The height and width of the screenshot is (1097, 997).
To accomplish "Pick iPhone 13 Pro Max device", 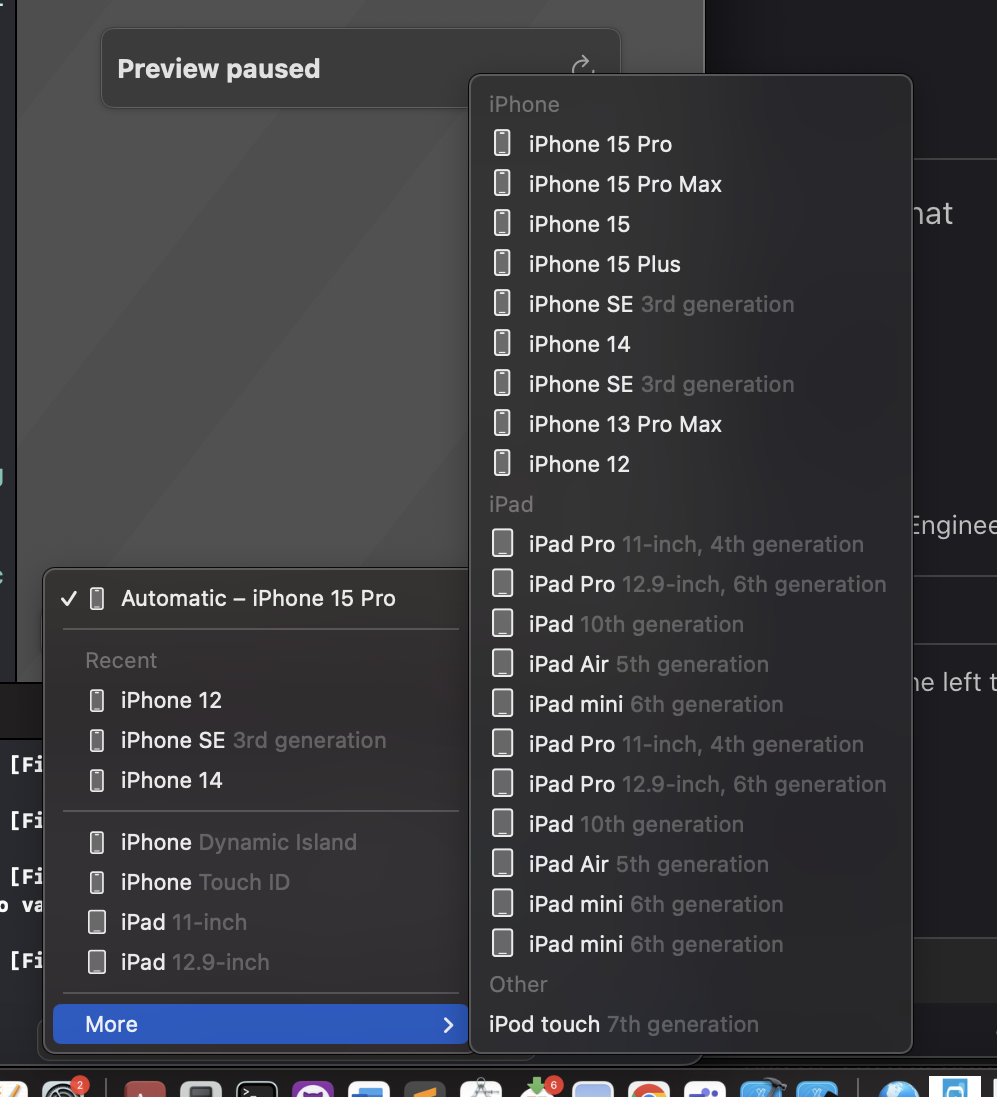I will click(691, 424).
